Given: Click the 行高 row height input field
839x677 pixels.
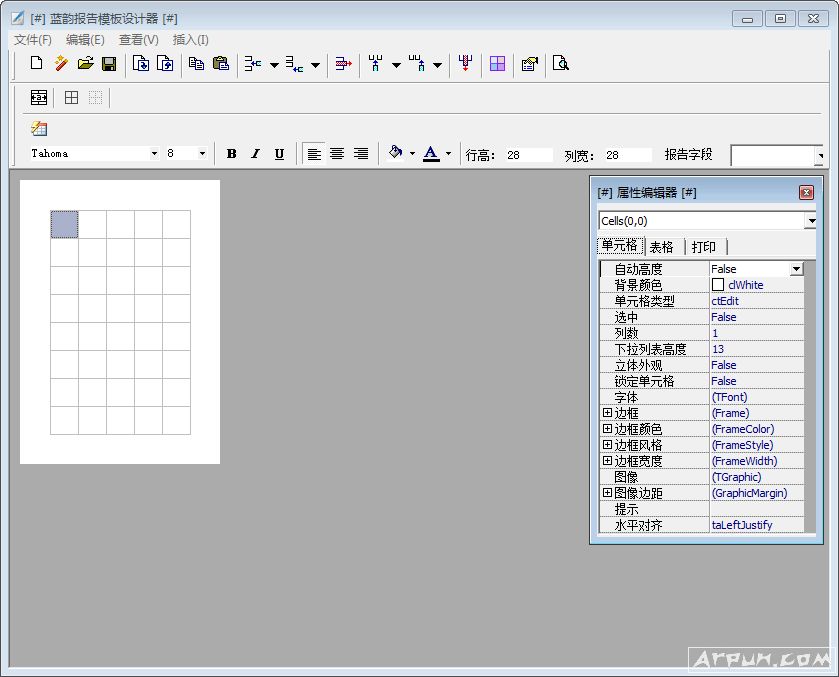Looking at the screenshot, I should coord(527,155).
